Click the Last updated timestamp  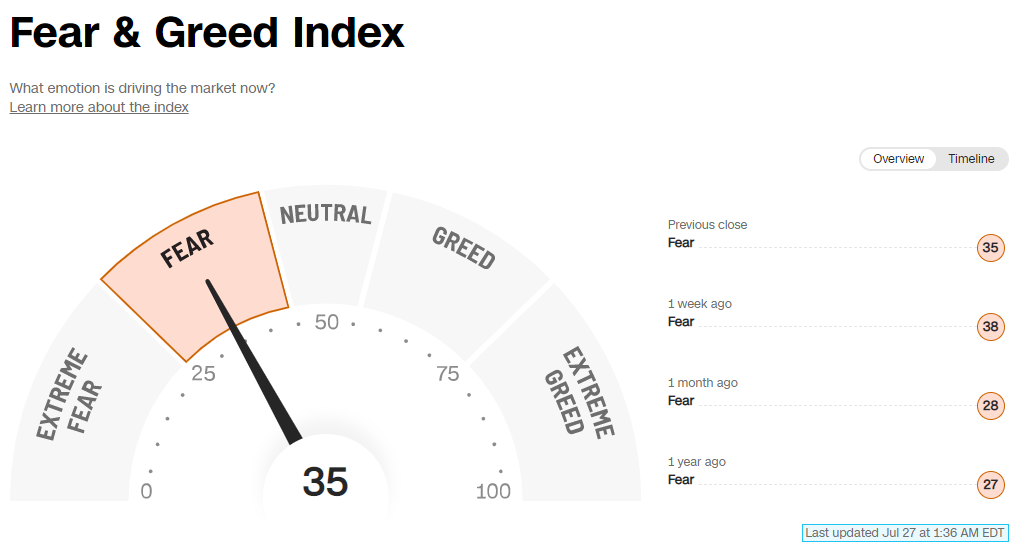905,533
